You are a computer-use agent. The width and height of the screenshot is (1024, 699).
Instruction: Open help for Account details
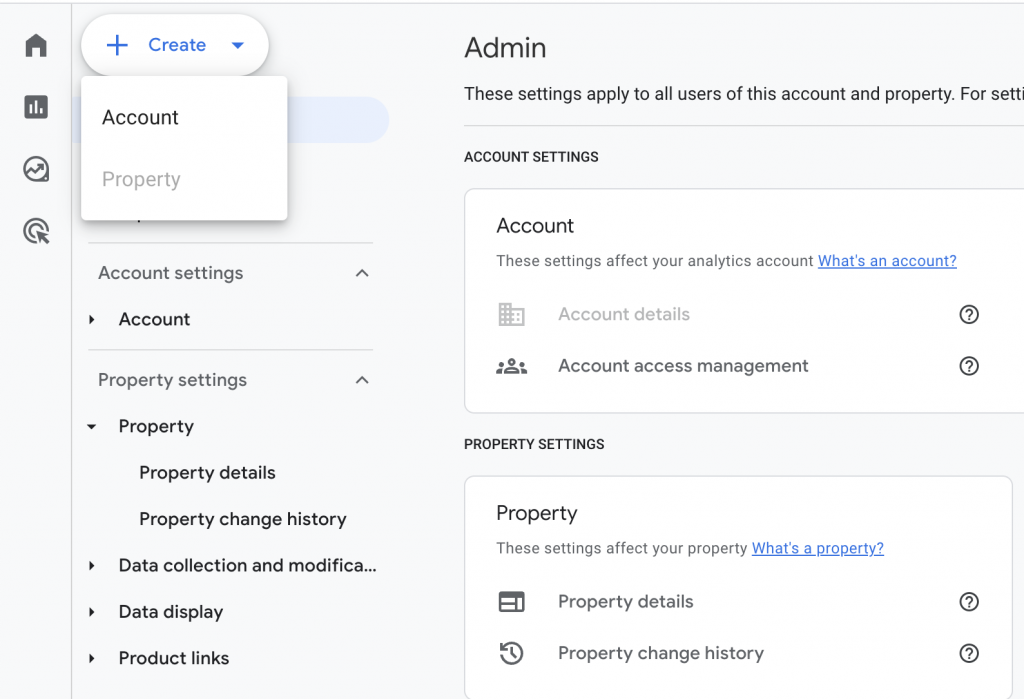coord(969,314)
